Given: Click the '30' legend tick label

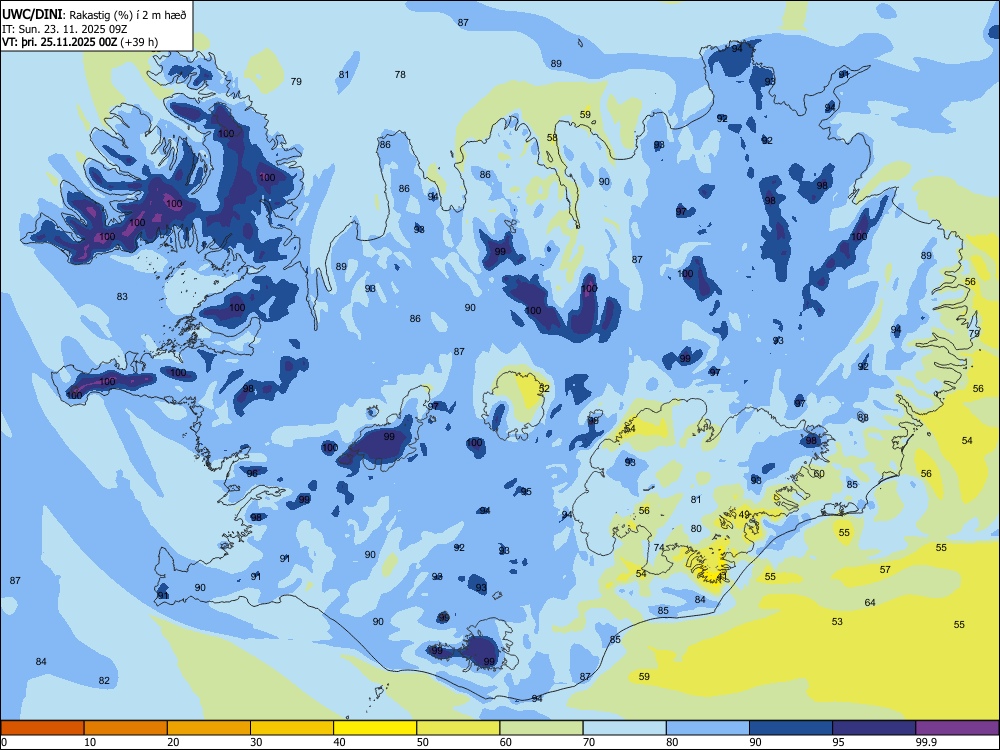Looking at the screenshot, I should pyautogui.click(x=256, y=742).
